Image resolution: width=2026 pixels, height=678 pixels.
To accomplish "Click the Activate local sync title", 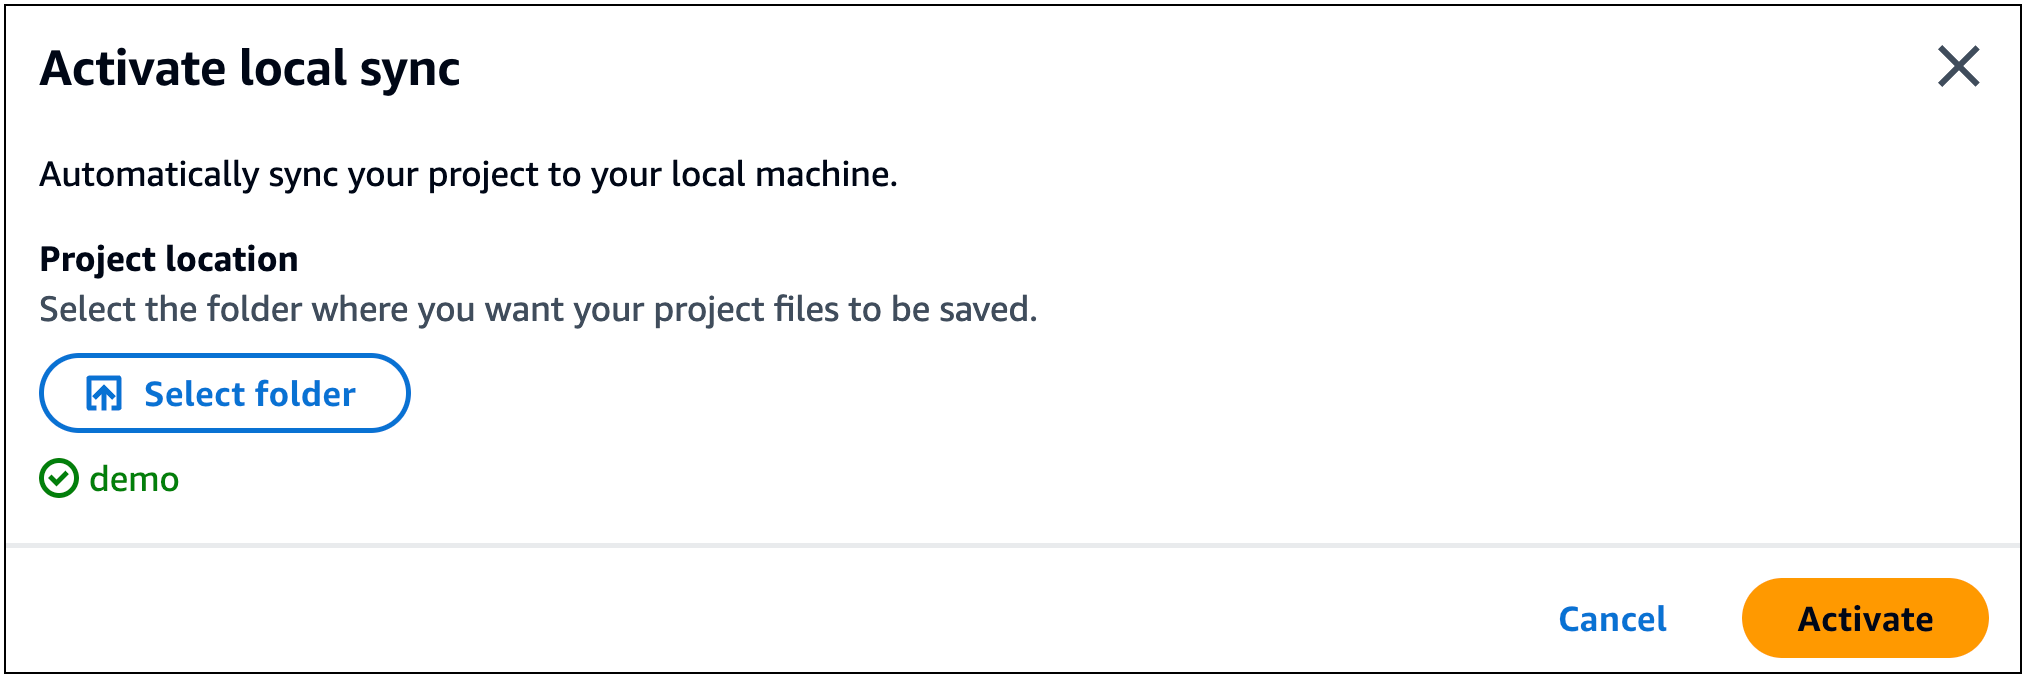I will tap(250, 68).
